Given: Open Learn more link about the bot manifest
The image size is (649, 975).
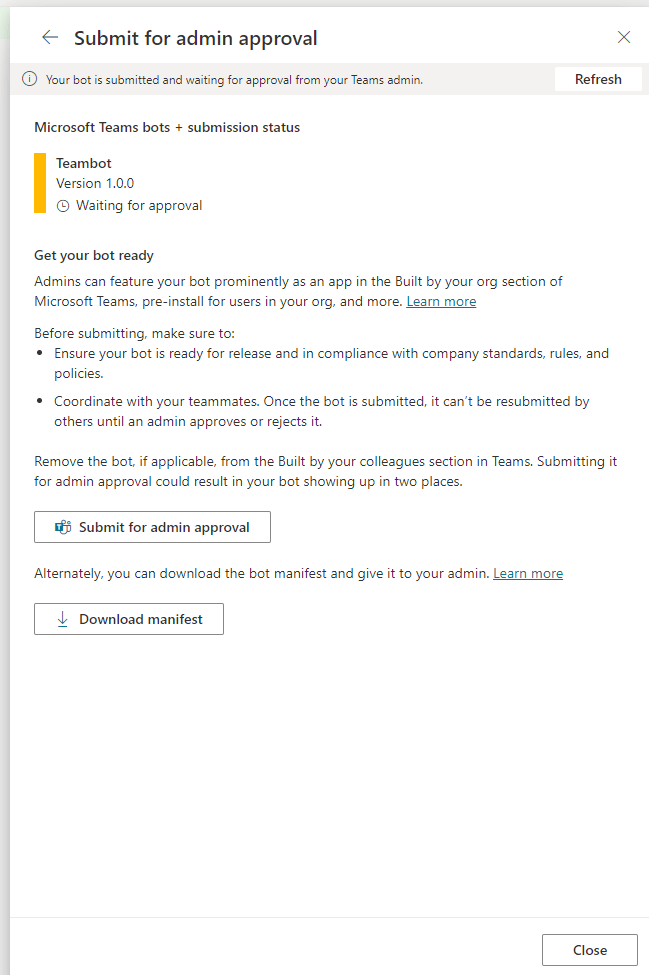Looking at the screenshot, I should [528, 574].
